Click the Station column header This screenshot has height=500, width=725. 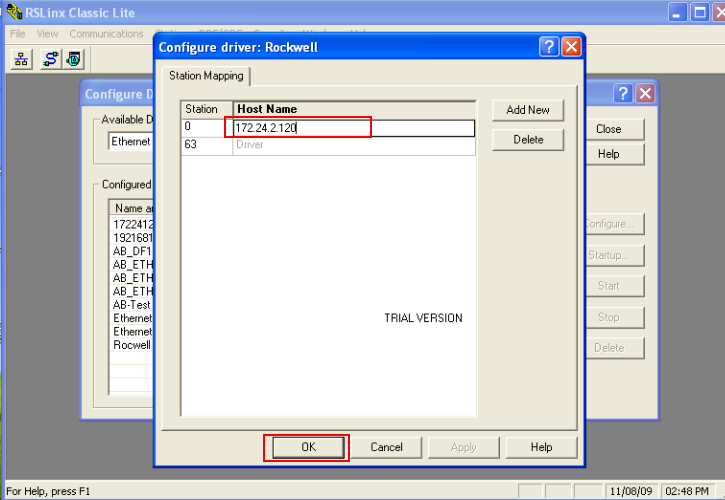click(207, 109)
